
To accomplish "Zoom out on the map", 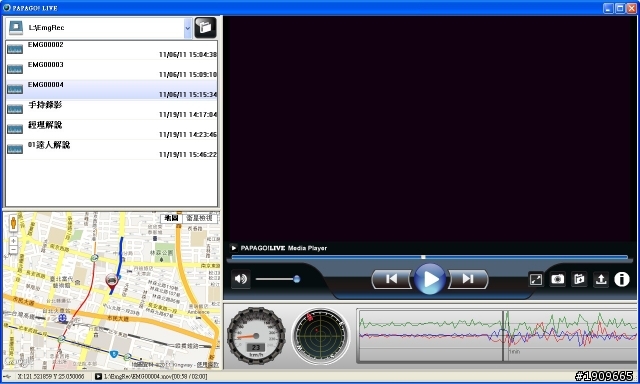I will click(13, 249).
